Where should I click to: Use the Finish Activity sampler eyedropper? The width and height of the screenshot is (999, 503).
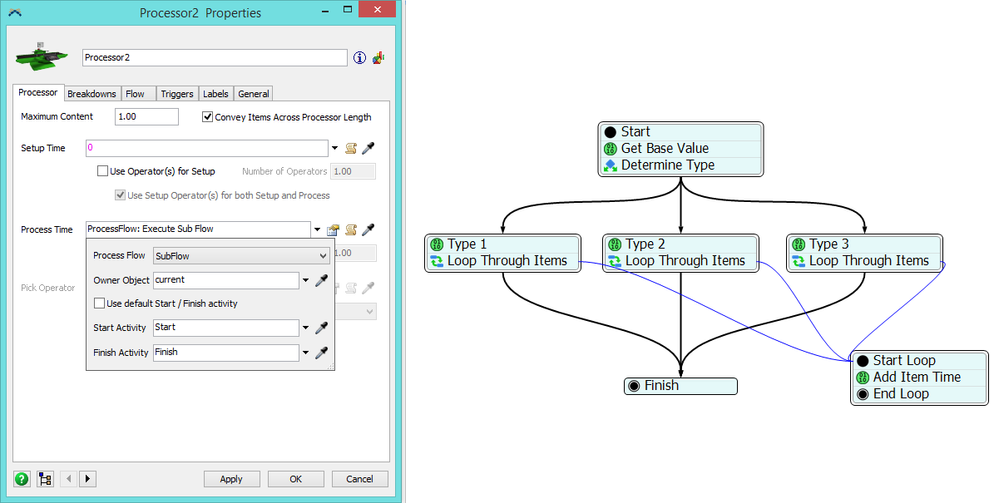click(x=322, y=353)
